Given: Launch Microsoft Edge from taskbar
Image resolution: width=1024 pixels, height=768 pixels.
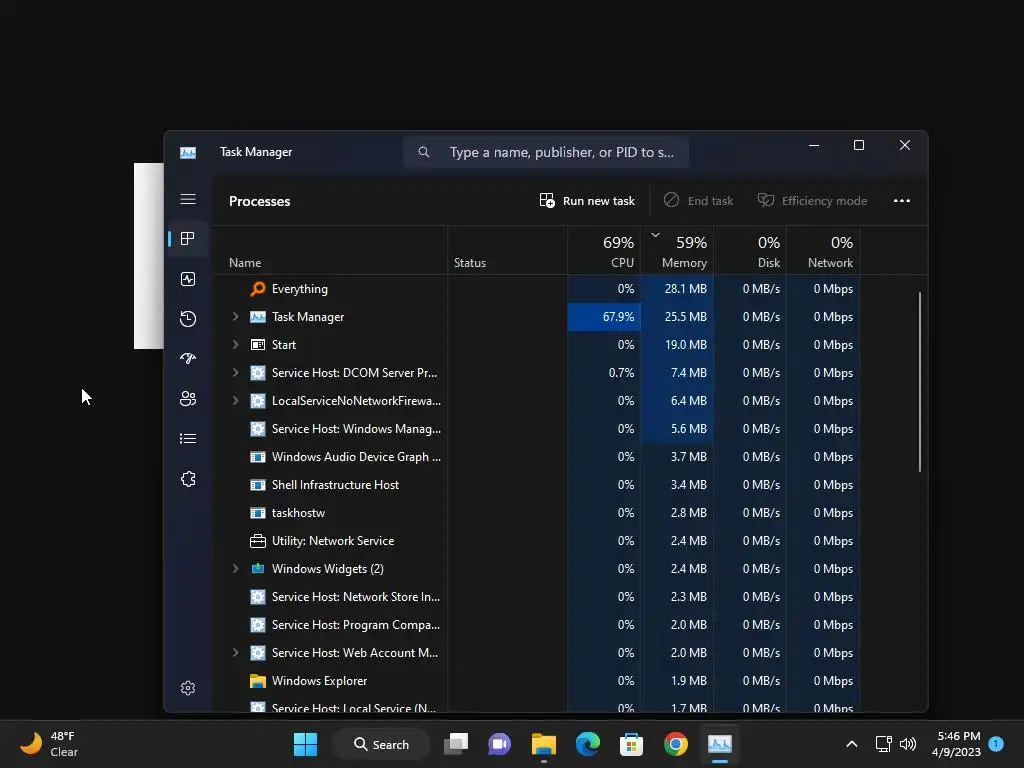Looking at the screenshot, I should 588,744.
